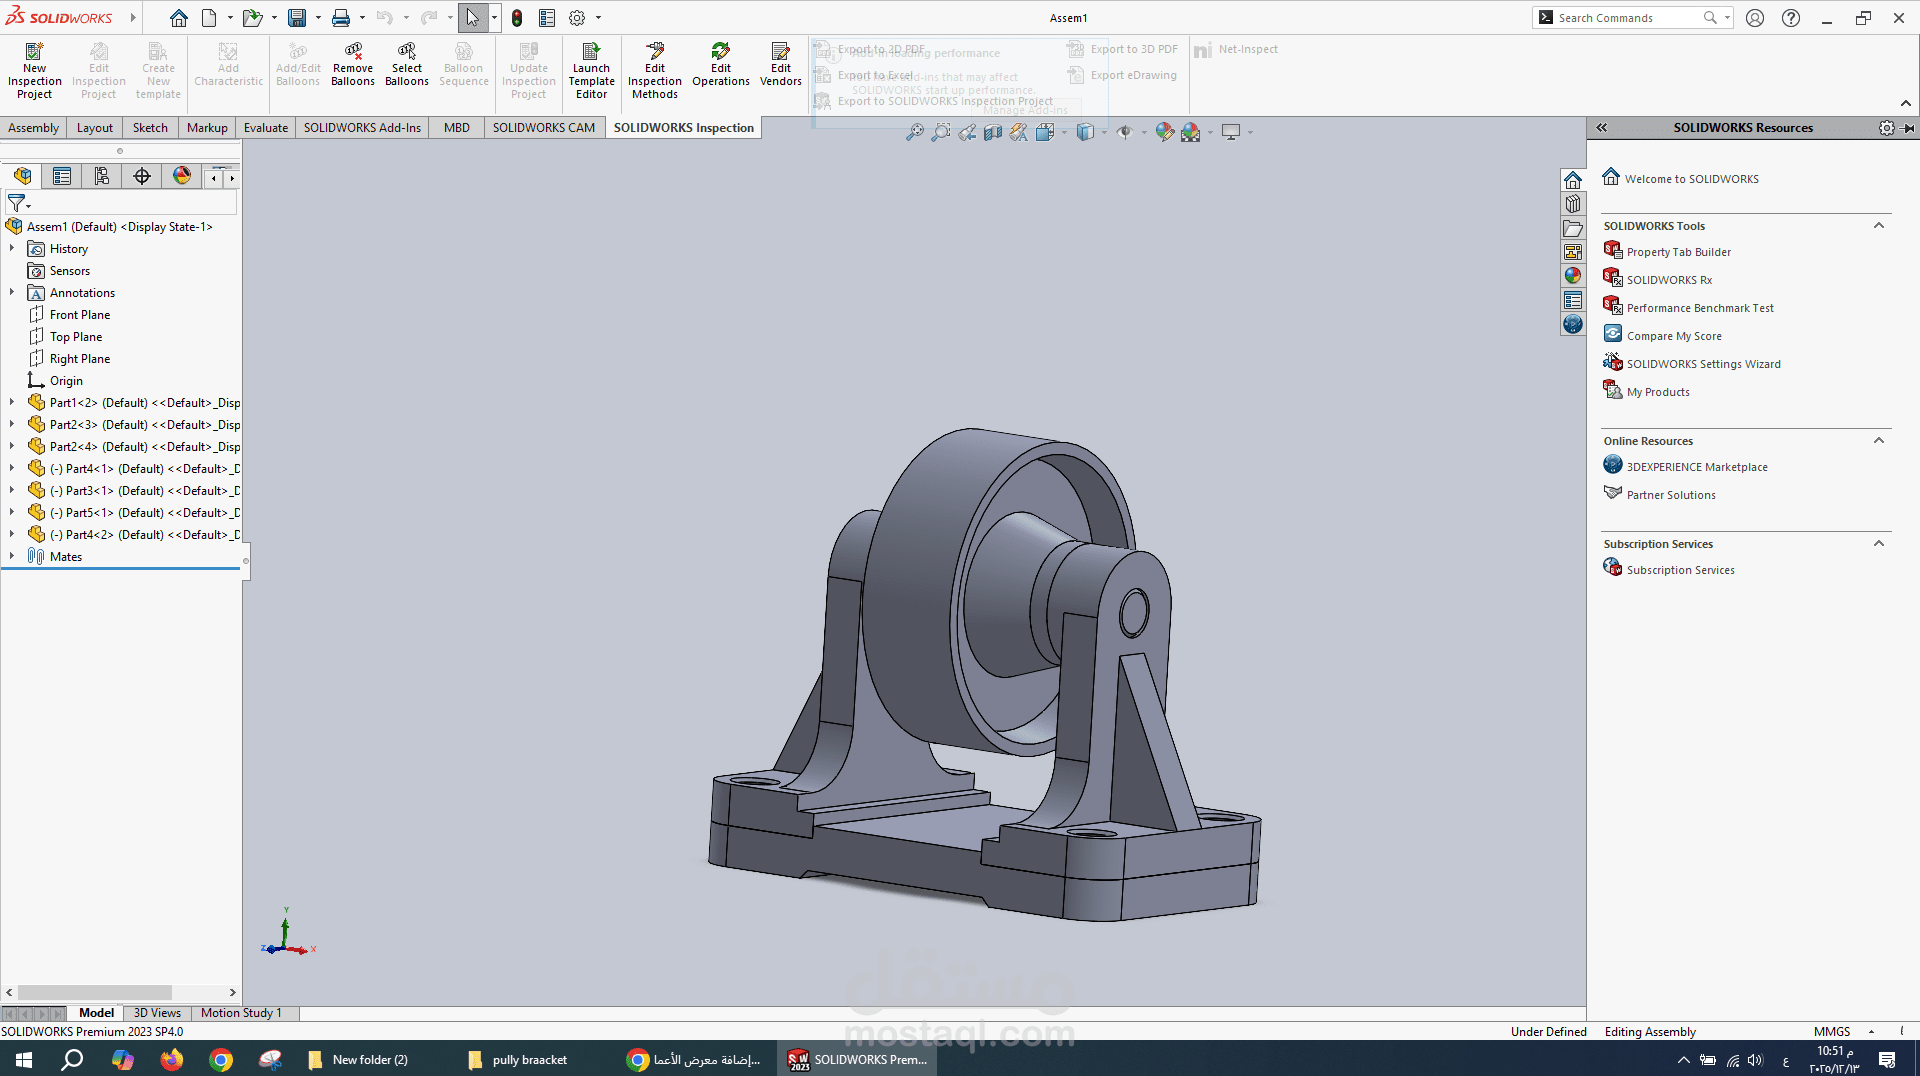1920x1076 pixels.
Task: Open Motion Study 1 tab
Action: [241, 1013]
